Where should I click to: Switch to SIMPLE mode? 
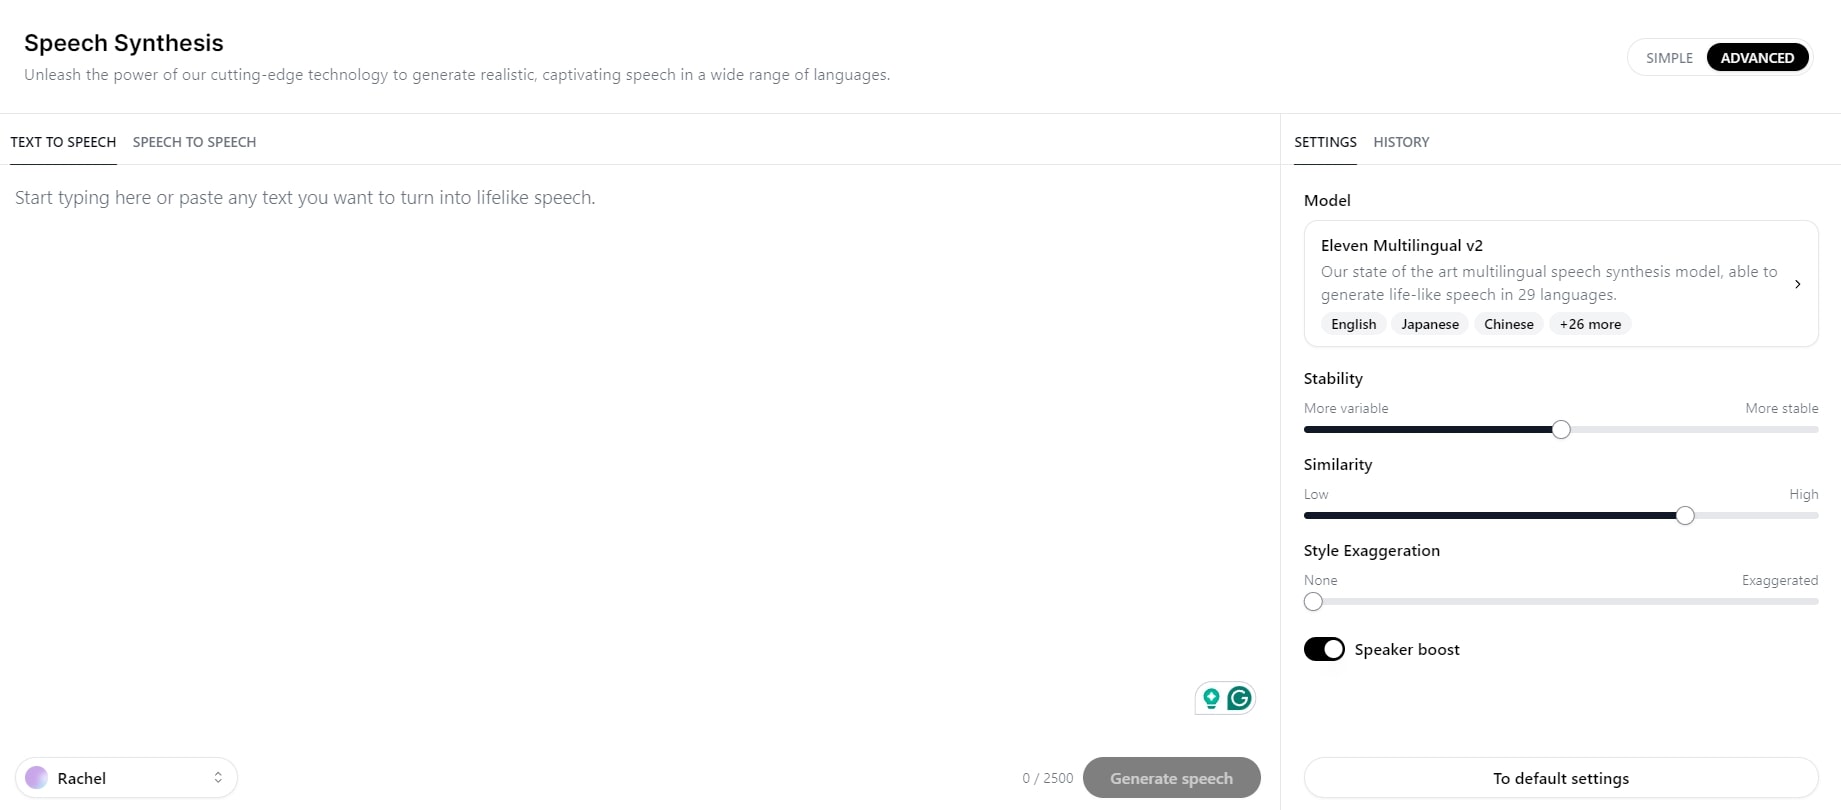coord(1669,58)
